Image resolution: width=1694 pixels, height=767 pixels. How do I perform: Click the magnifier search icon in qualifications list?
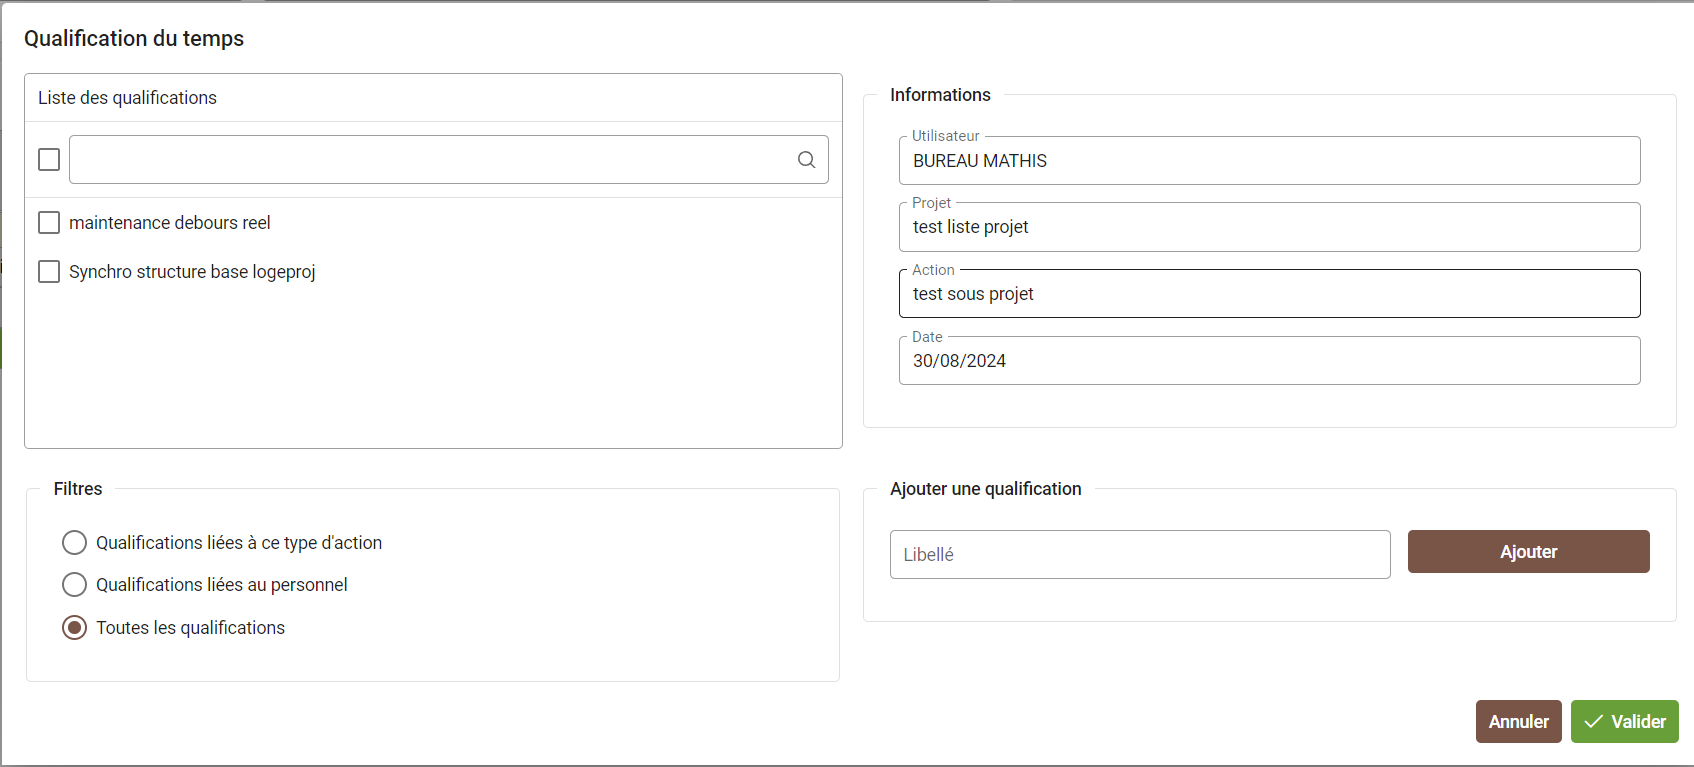click(x=806, y=160)
